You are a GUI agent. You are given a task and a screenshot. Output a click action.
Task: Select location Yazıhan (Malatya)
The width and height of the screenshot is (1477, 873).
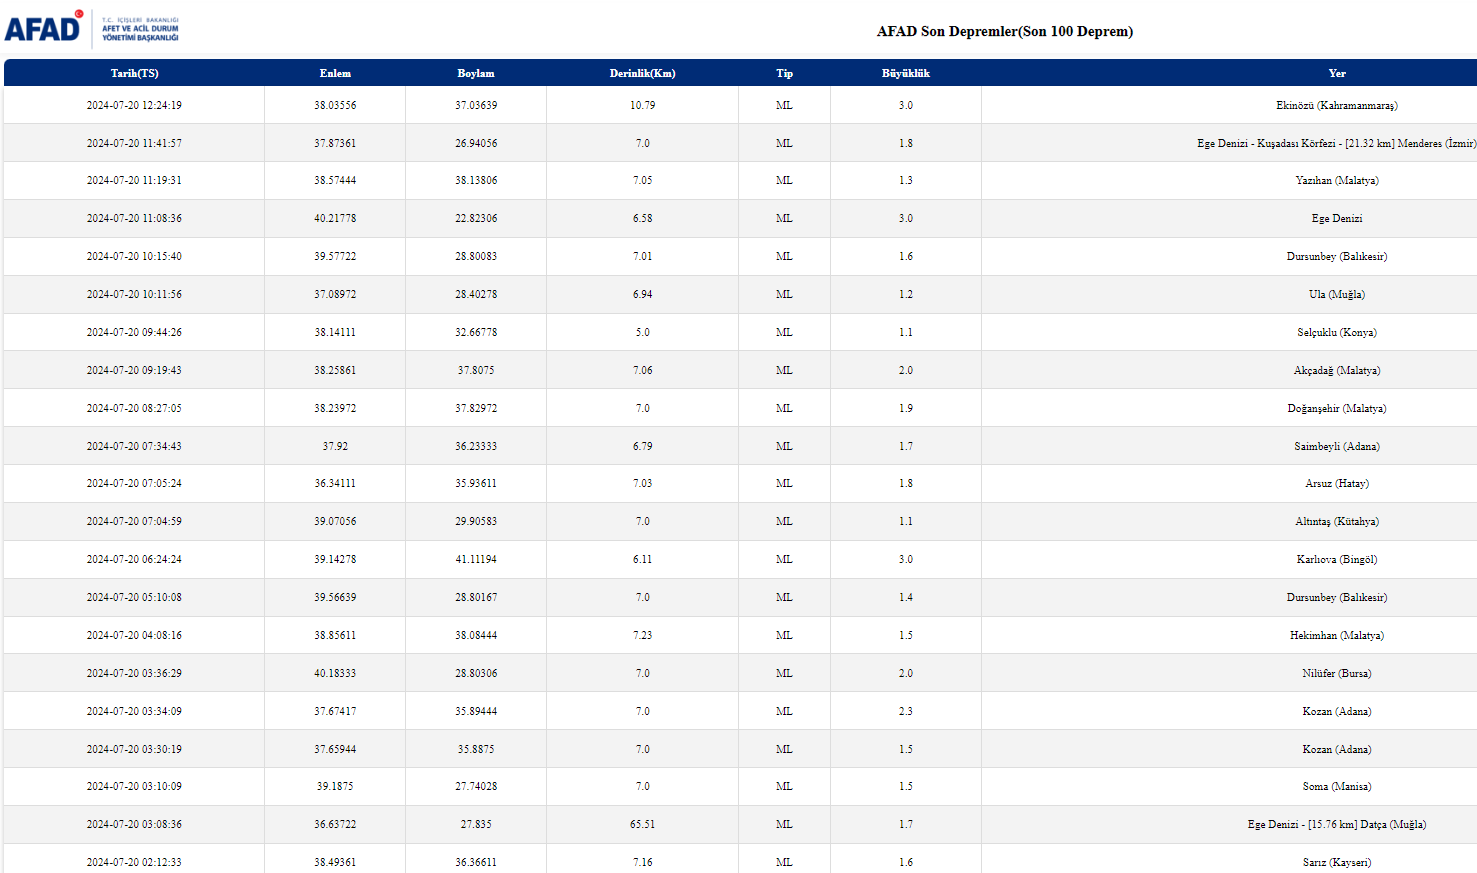(1337, 180)
